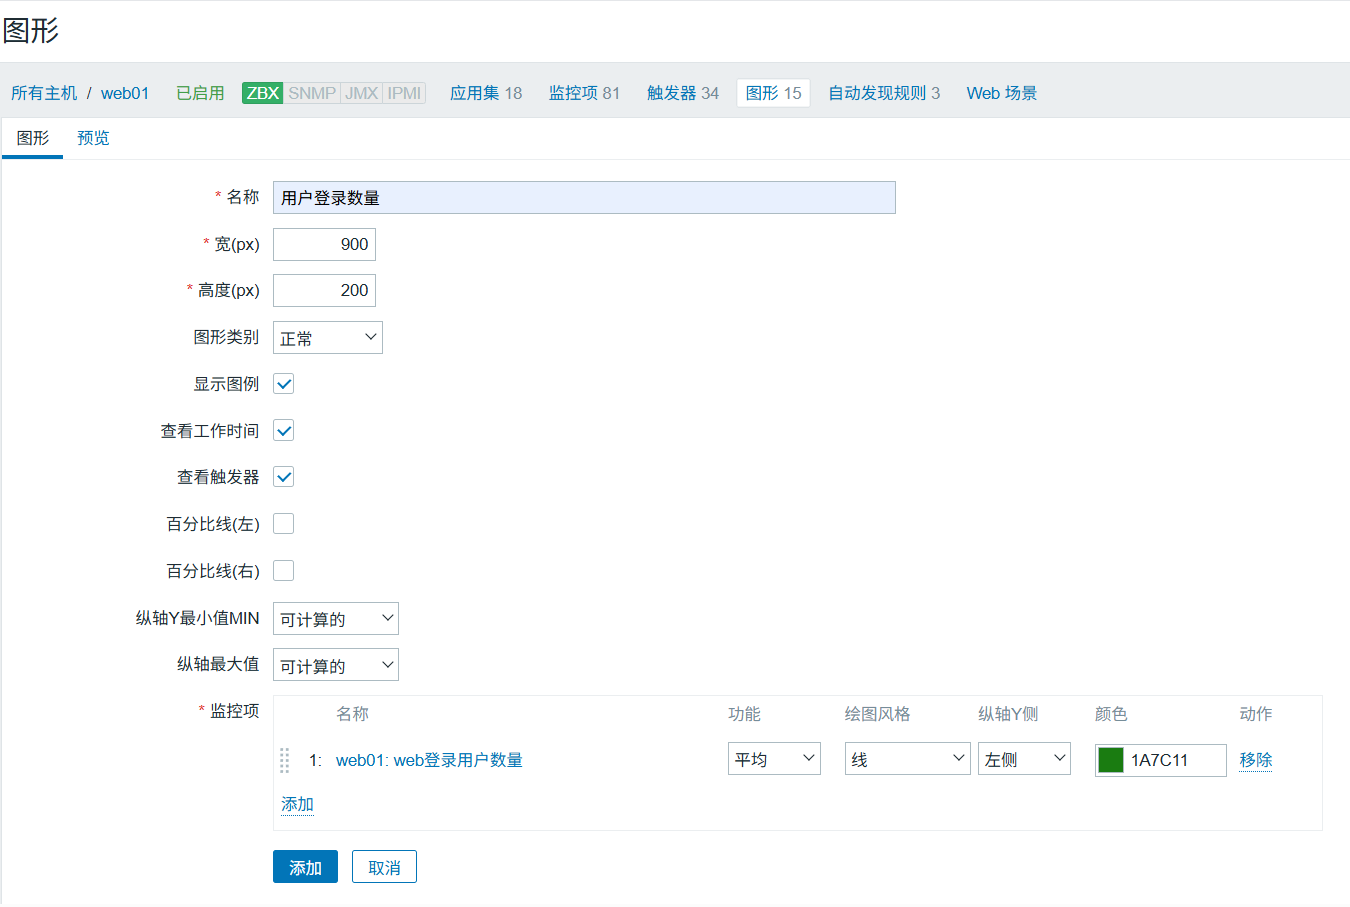Image resolution: width=1350 pixels, height=907 pixels.
Task: Click the 移除 link for item 1
Action: [x=1255, y=760]
